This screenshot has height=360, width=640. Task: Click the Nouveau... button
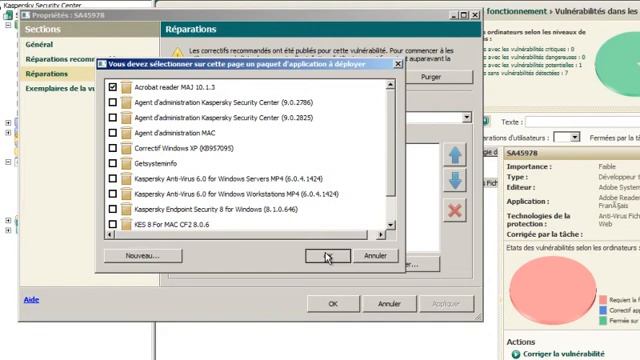[143, 256]
